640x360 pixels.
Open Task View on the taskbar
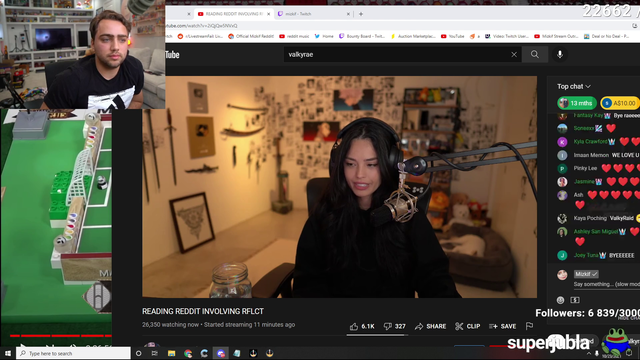[x=155, y=353]
